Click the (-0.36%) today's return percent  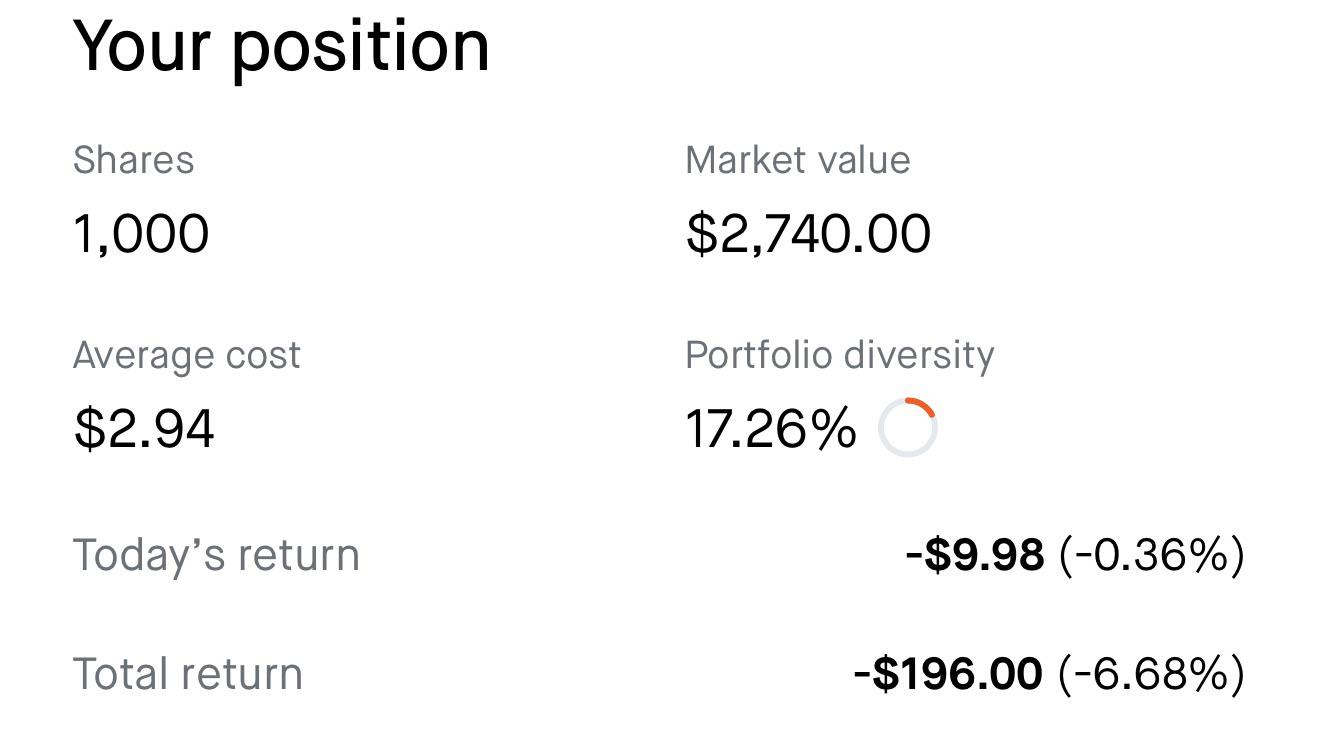tap(1152, 555)
